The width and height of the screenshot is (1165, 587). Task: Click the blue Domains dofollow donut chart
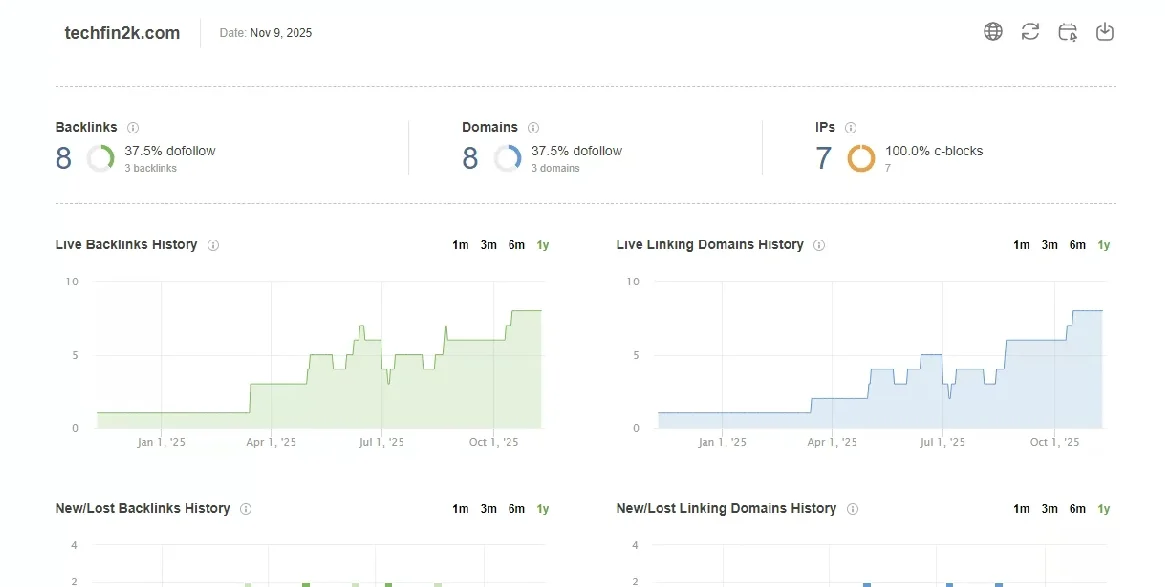[507, 158]
